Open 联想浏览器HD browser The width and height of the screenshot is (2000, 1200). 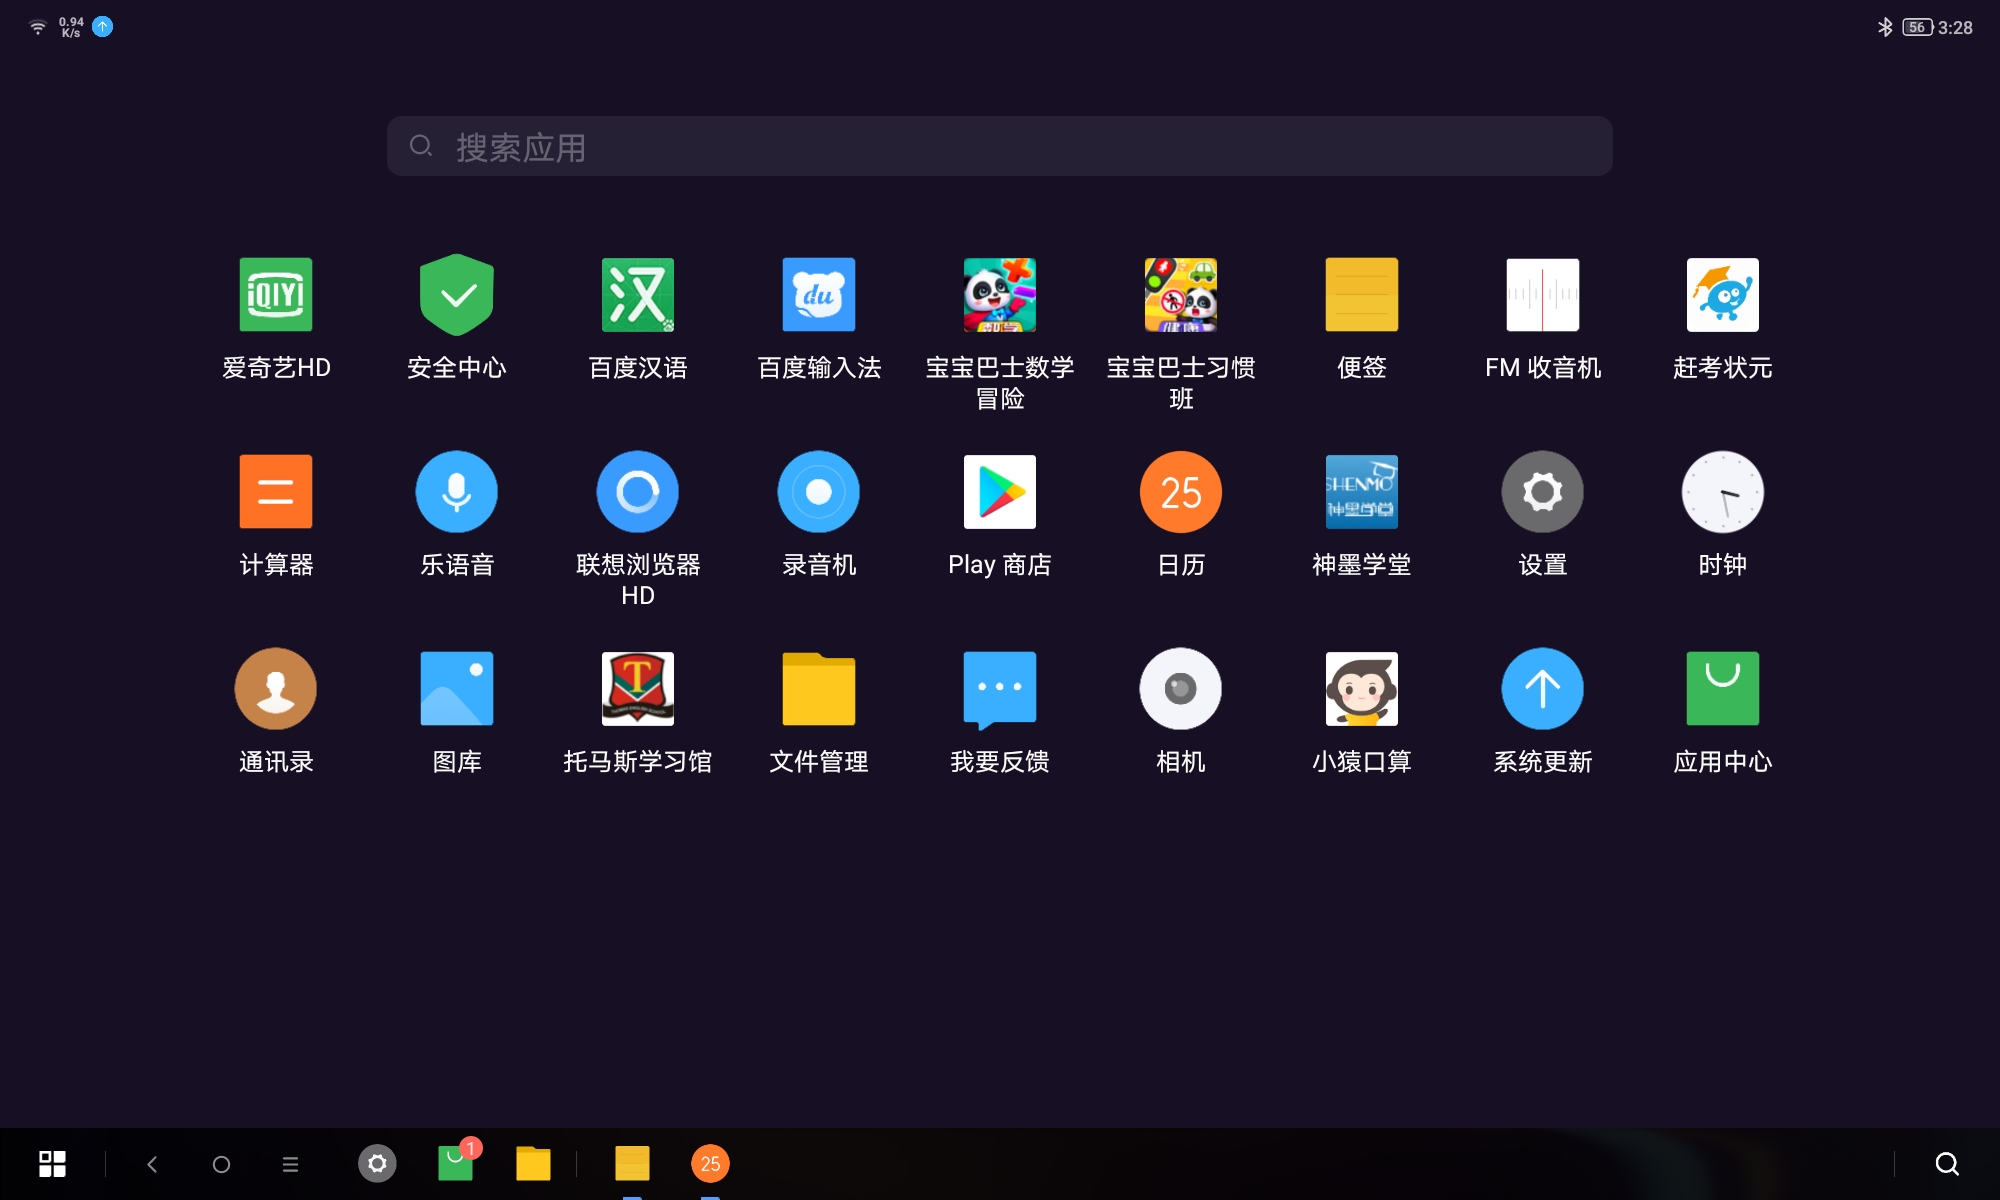pyautogui.click(x=638, y=491)
